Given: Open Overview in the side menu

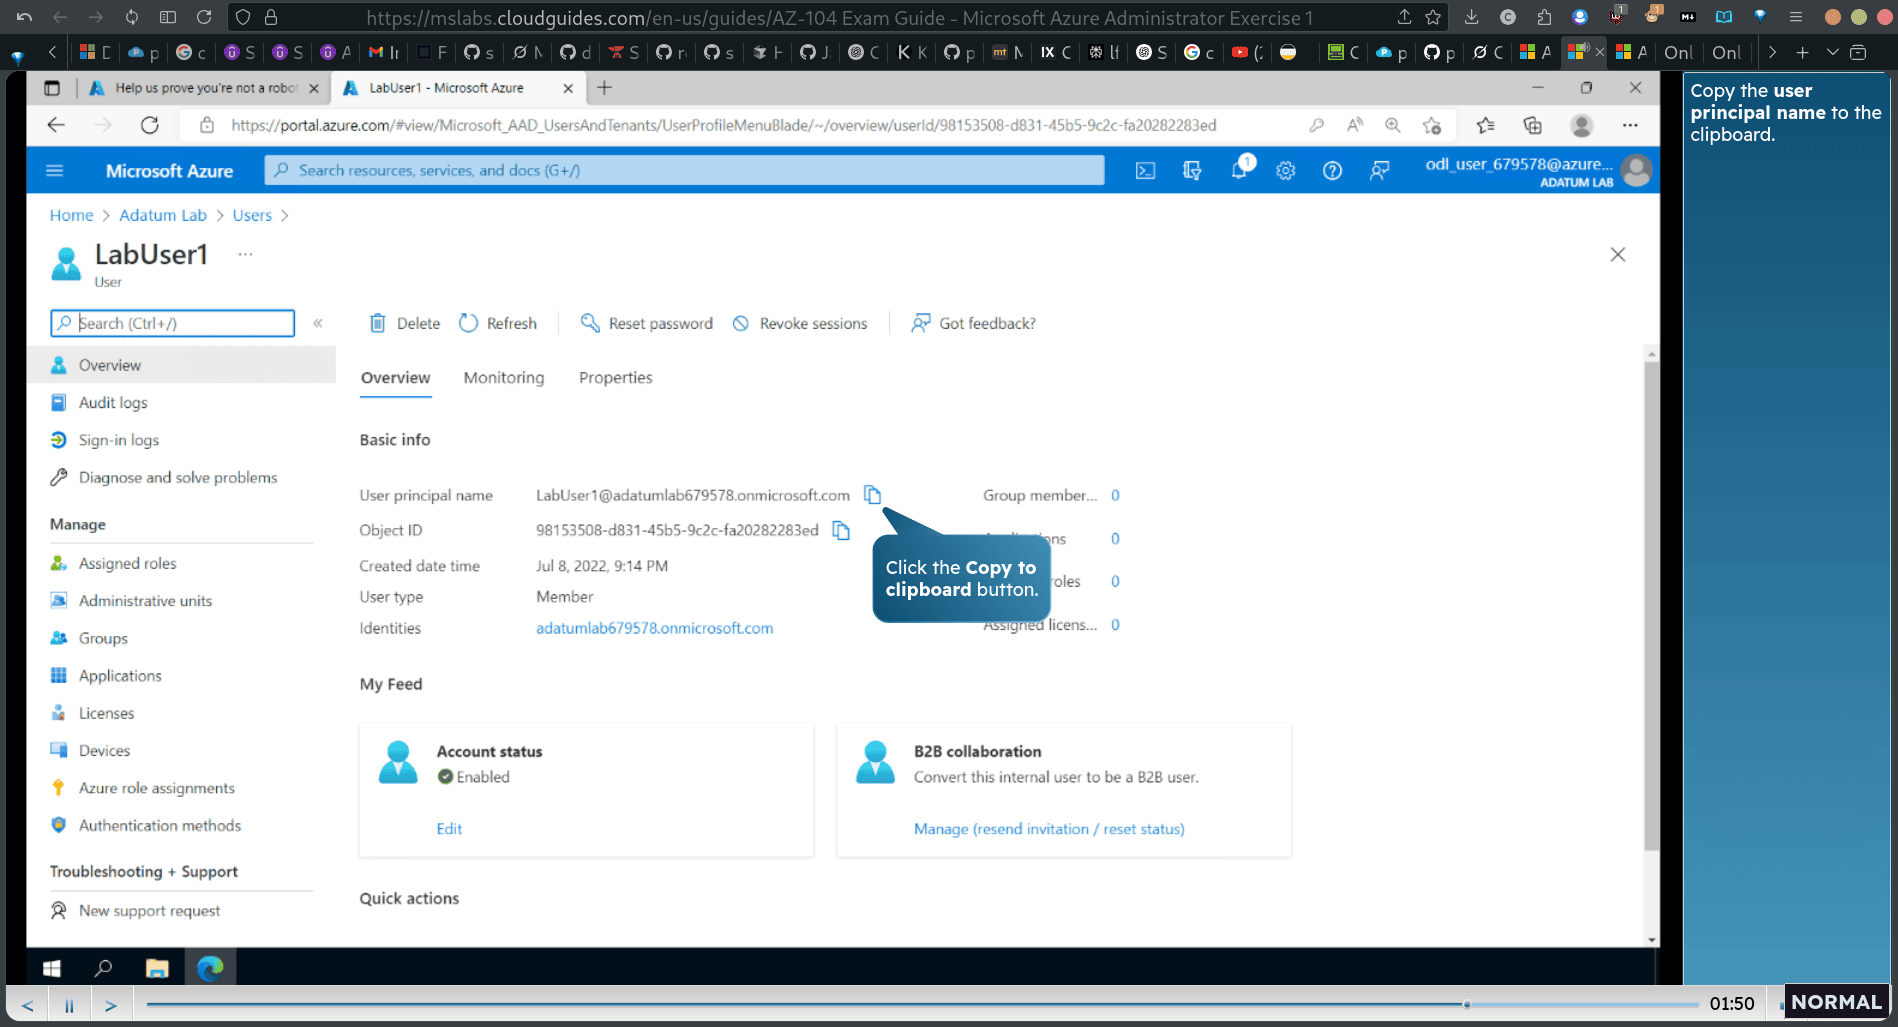Looking at the screenshot, I should click(x=181, y=365).
